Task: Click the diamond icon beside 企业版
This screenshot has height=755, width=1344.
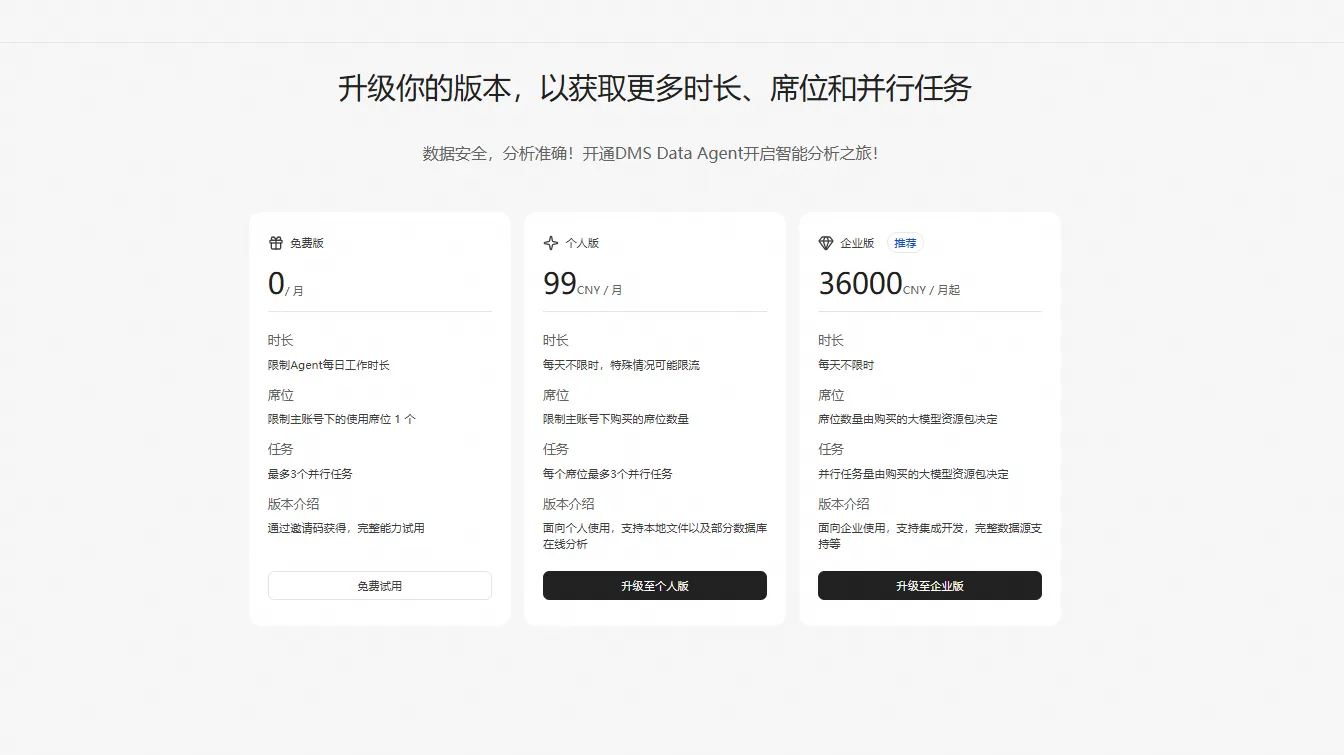Action: coord(826,243)
